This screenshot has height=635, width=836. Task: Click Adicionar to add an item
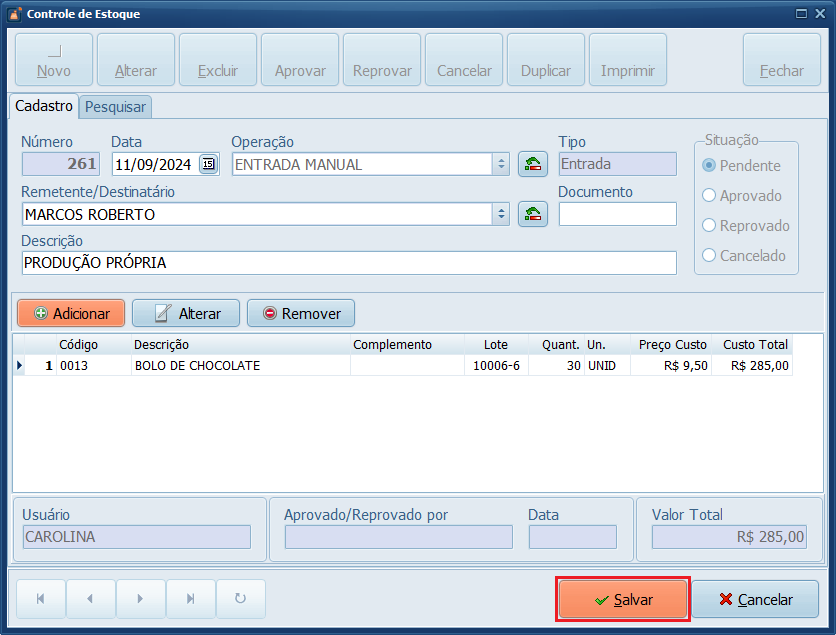(71, 313)
